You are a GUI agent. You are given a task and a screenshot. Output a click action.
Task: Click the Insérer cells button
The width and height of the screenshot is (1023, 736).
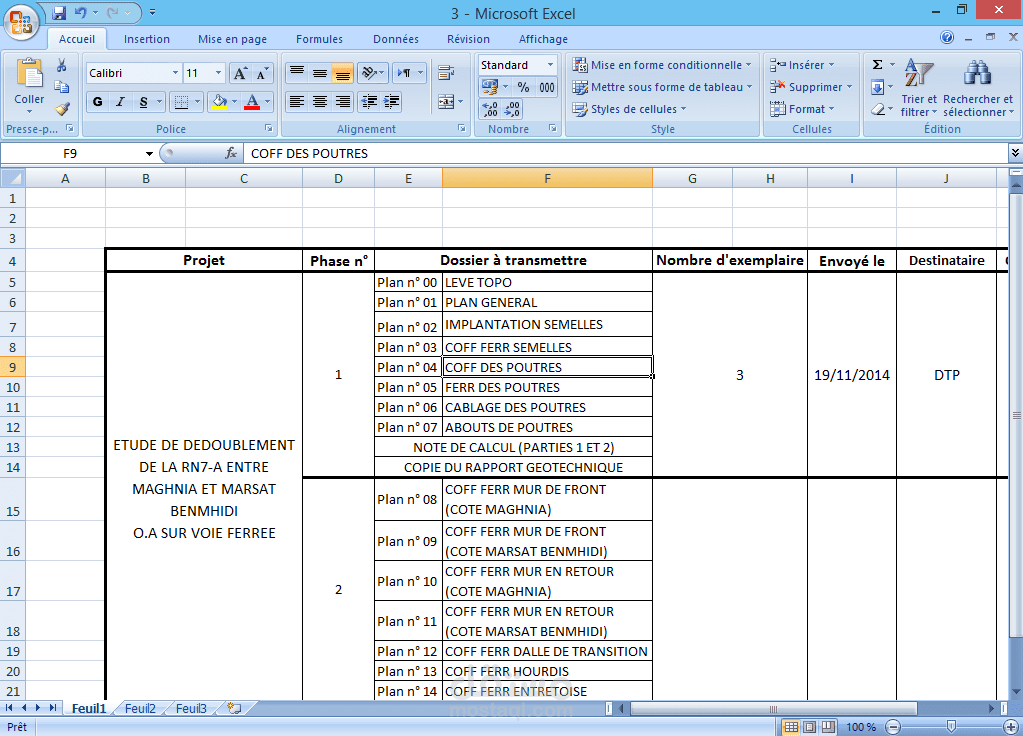click(801, 65)
